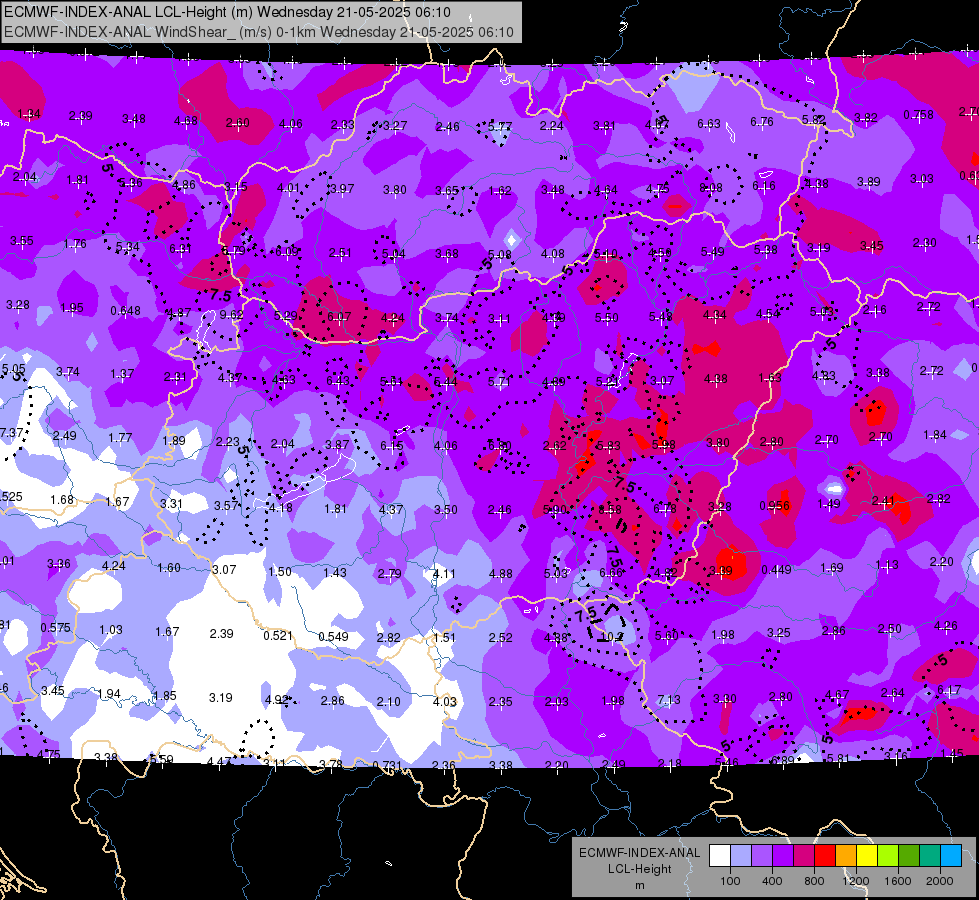This screenshot has height=900, width=979.
Task: Click the wind shear value 3.07 in white area
Action: 224,570
